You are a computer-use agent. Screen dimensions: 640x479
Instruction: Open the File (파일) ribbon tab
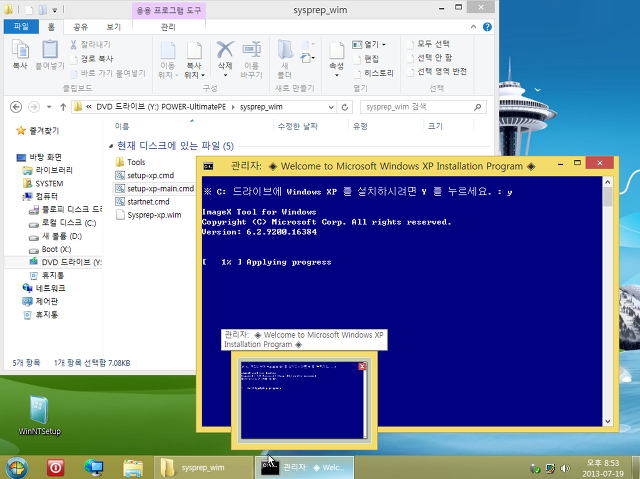pos(21,27)
